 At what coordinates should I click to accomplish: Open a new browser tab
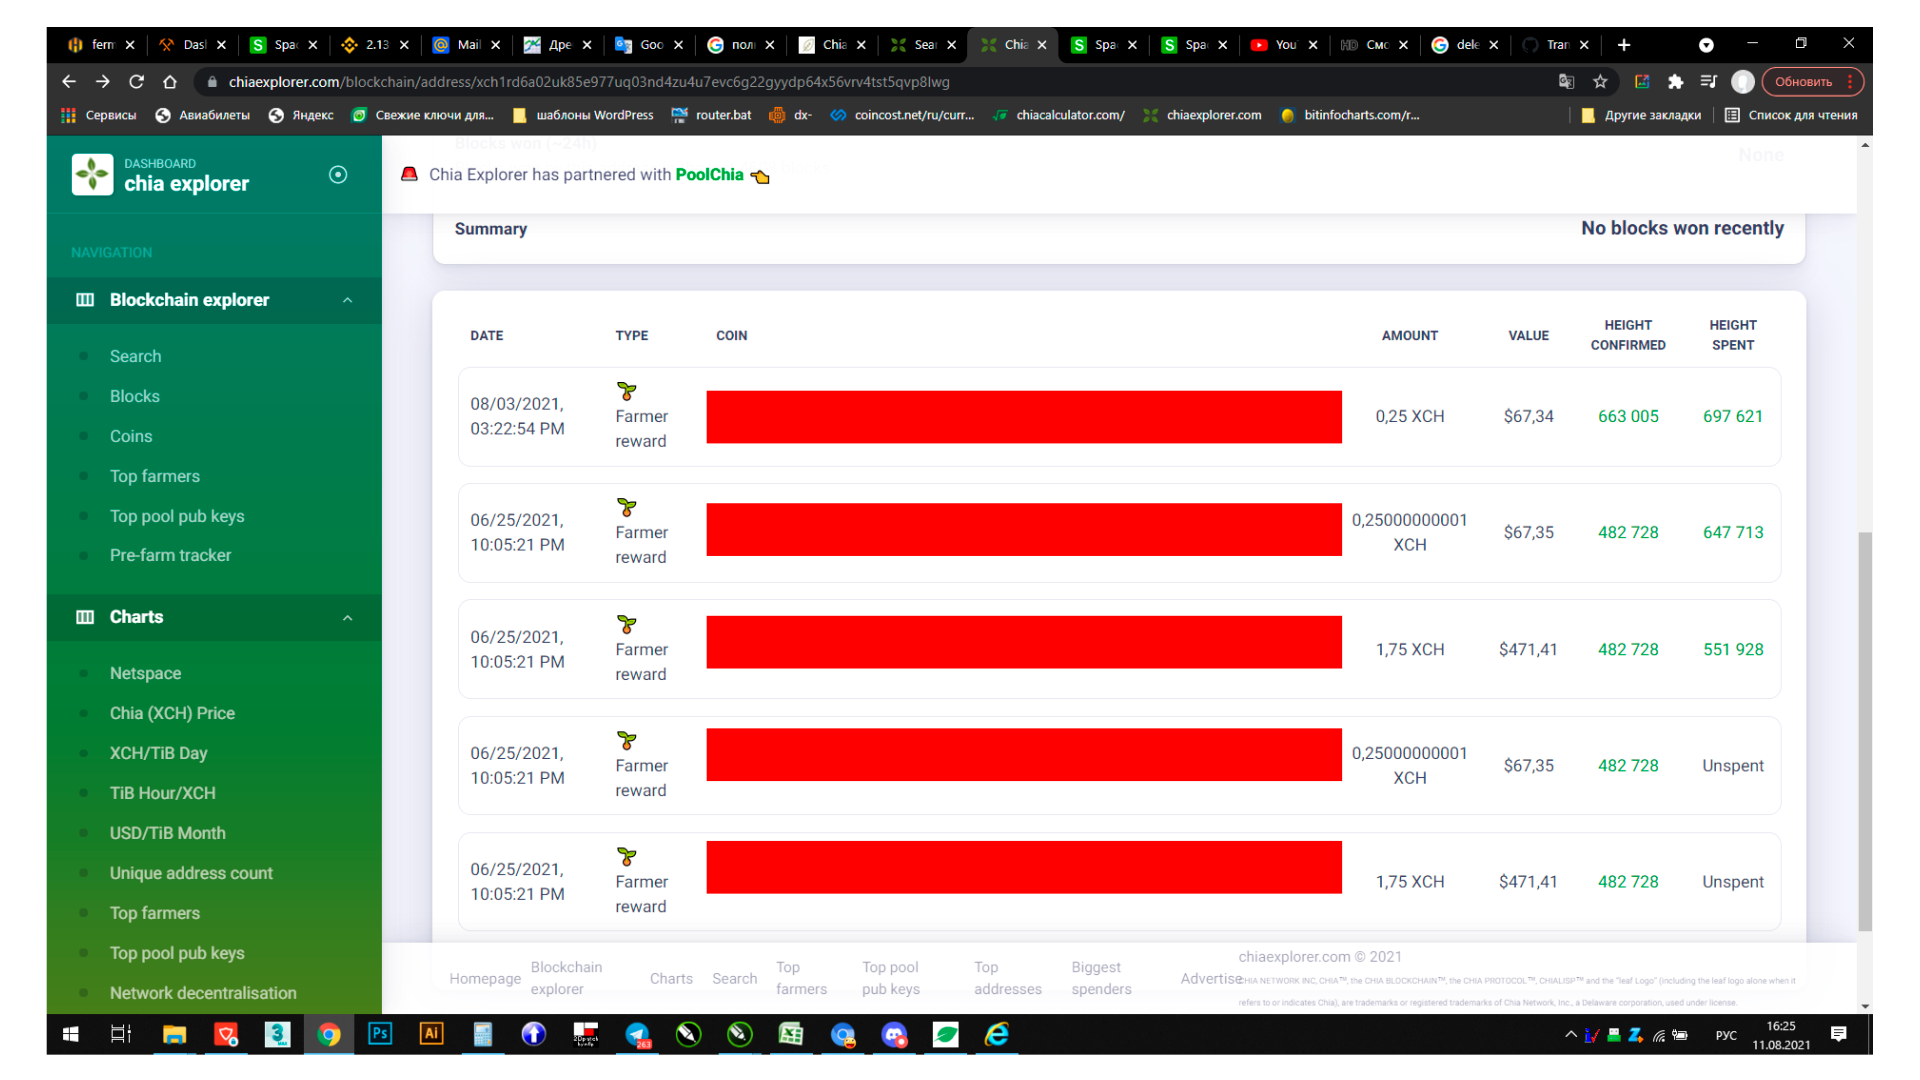pos(1624,45)
